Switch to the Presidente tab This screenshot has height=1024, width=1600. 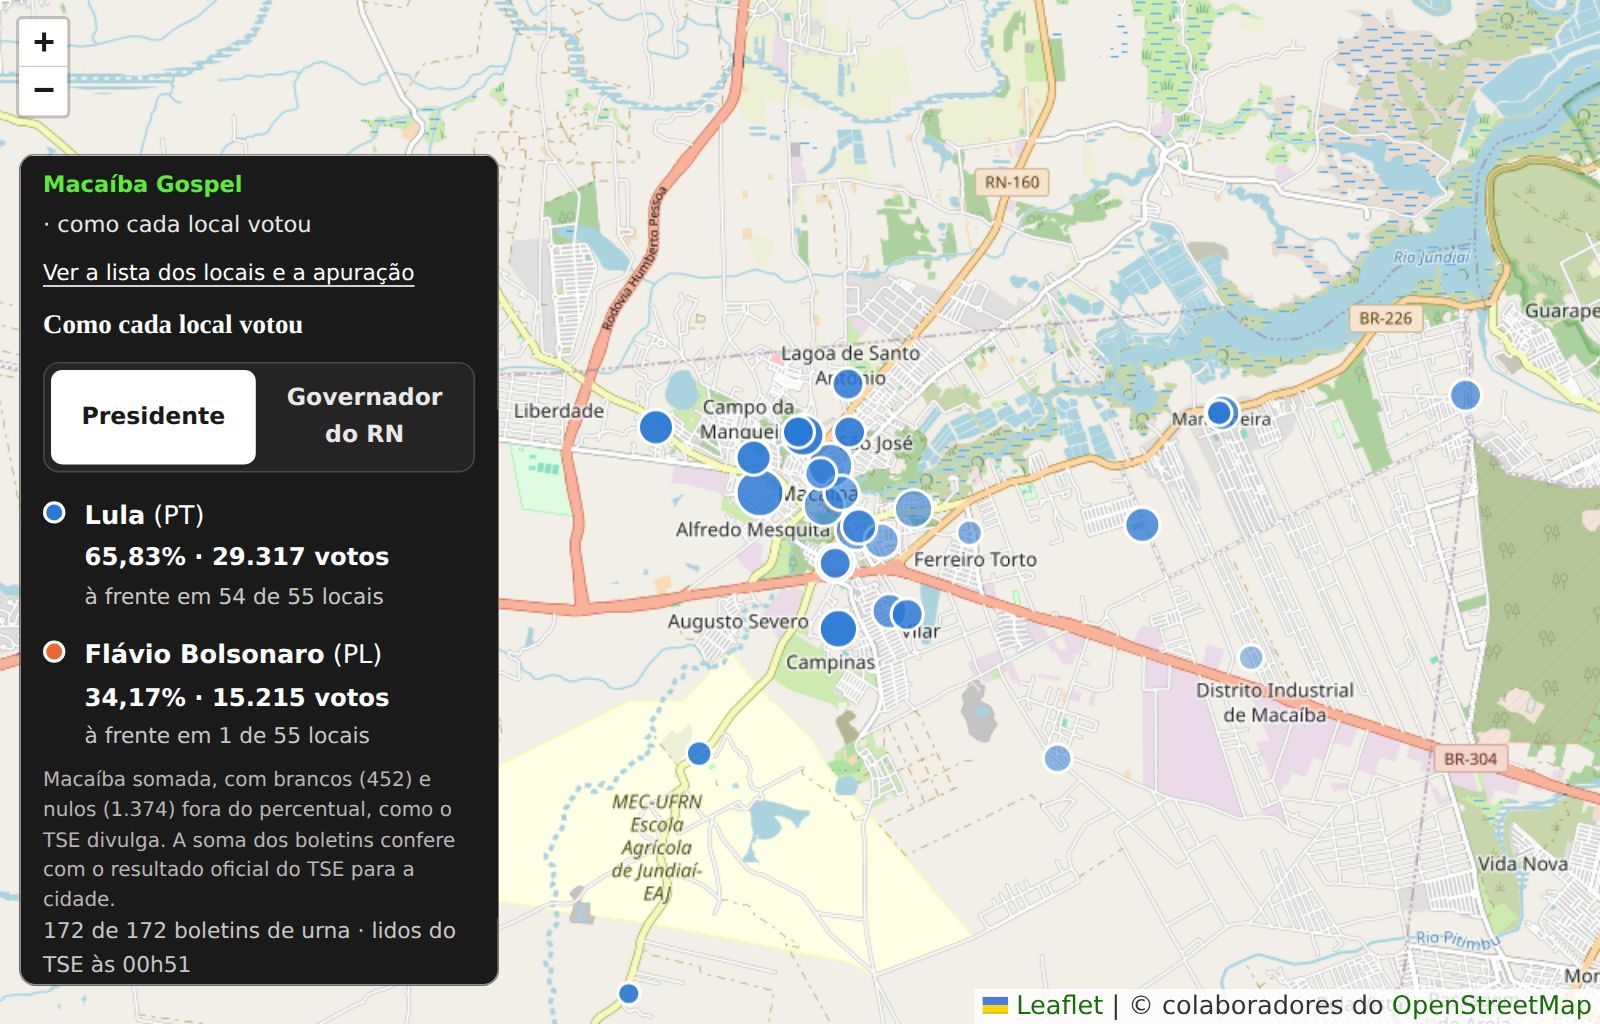(153, 416)
